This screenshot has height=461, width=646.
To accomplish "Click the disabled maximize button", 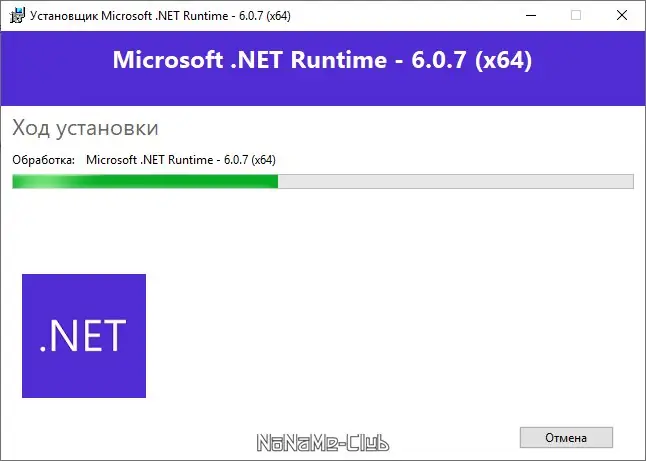I will tap(576, 15).
